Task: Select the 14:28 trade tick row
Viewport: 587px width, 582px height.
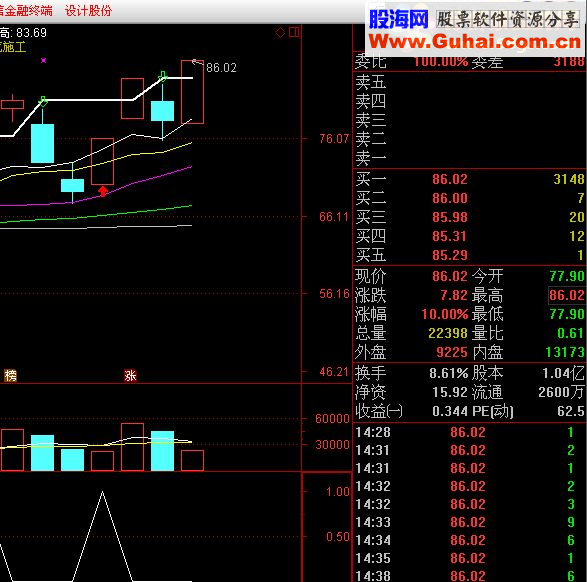Action: coord(469,432)
